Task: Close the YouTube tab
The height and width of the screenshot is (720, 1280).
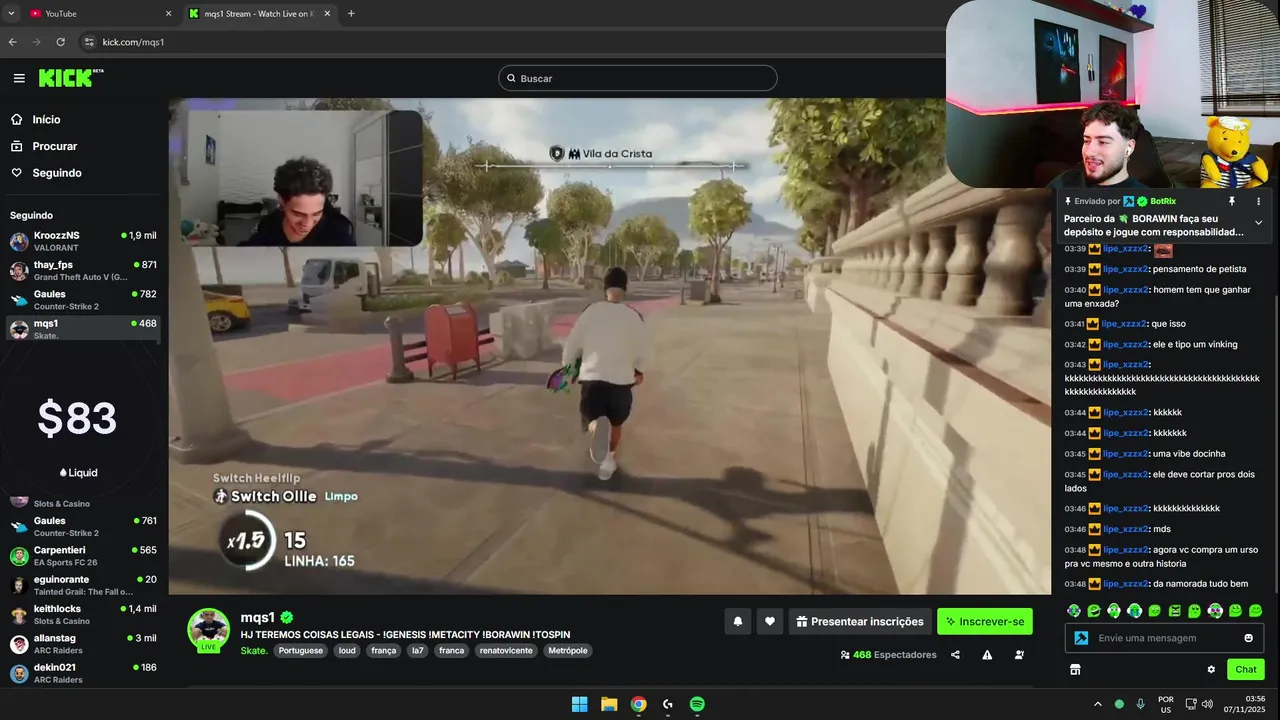Action: 168,13
